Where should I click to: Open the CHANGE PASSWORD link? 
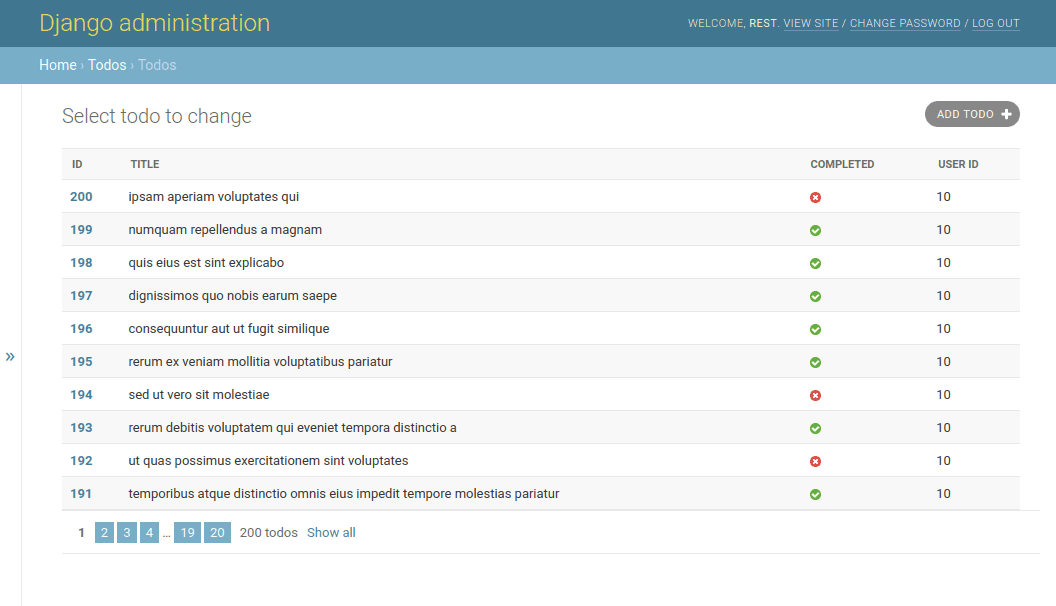[905, 23]
